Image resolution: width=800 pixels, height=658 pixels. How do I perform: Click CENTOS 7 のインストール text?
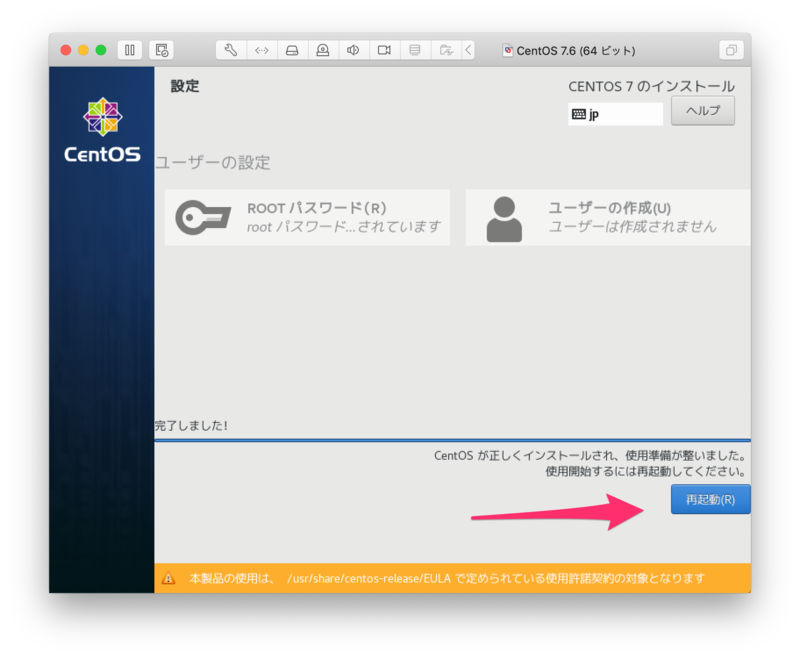[x=652, y=86]
